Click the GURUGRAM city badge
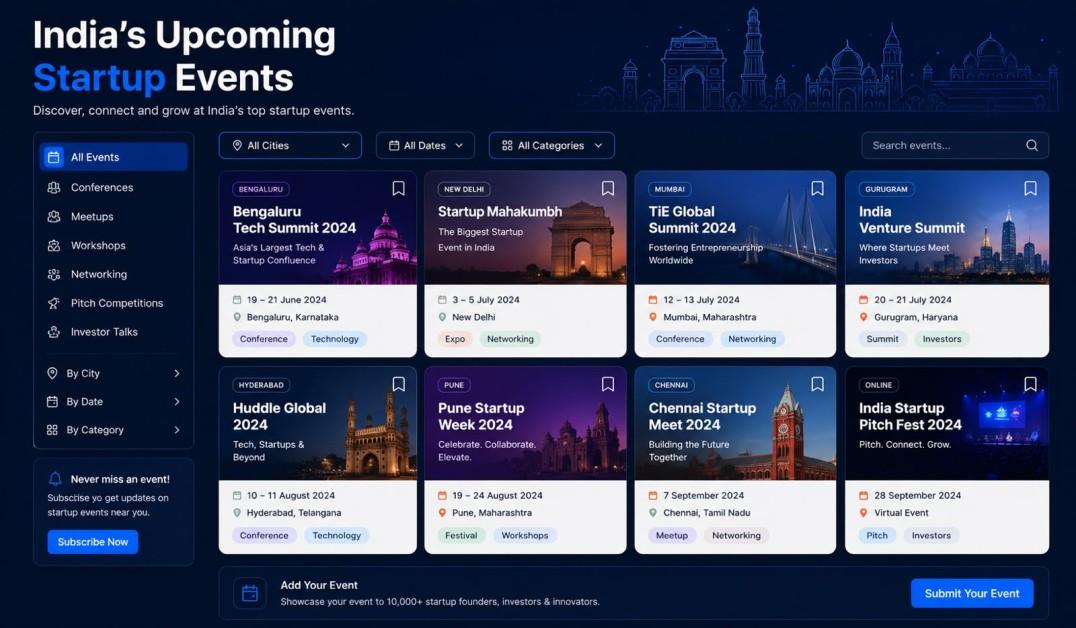 point(886,189)
